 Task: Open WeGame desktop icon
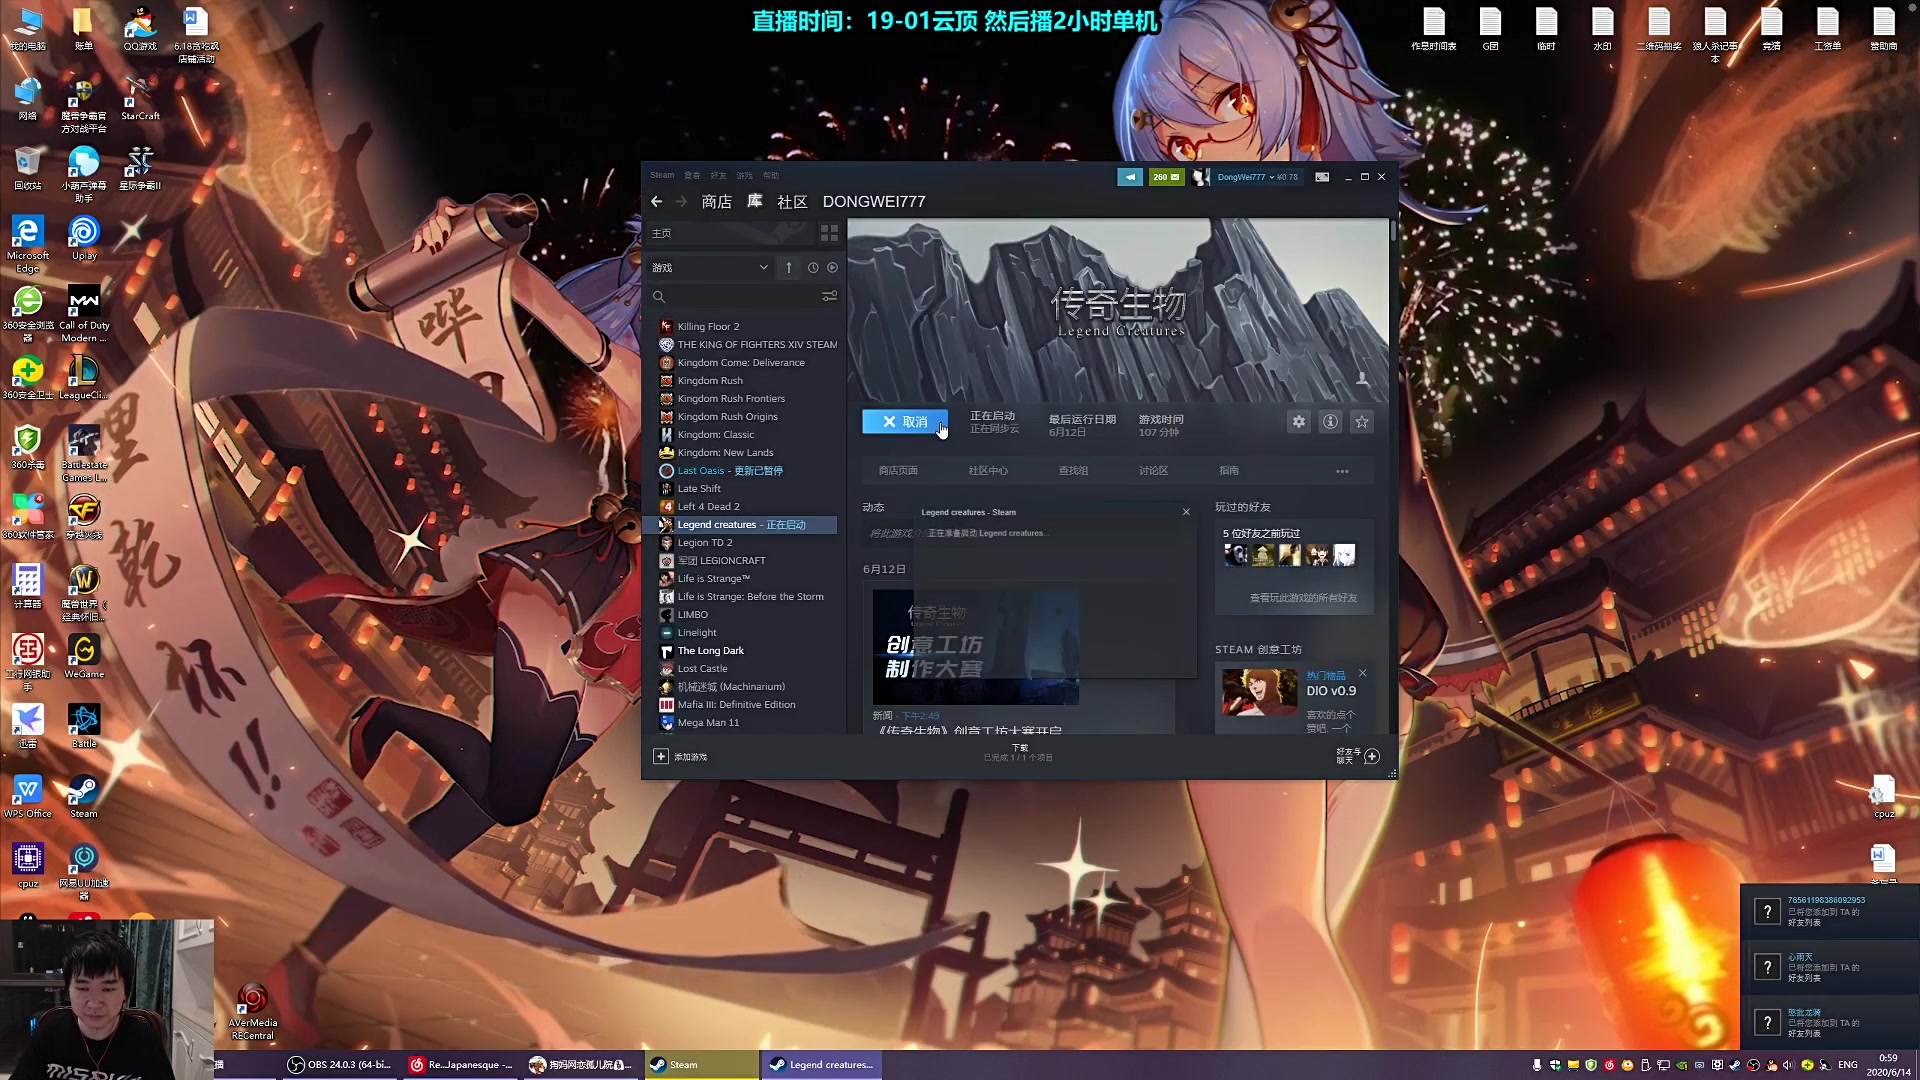click(84, 656)
